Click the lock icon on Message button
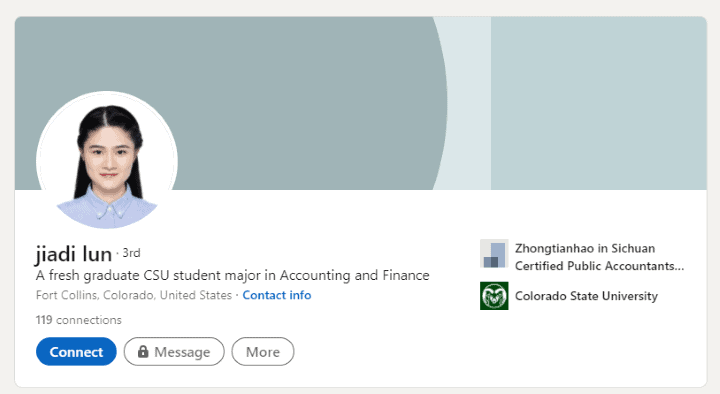 coord(143,351)
